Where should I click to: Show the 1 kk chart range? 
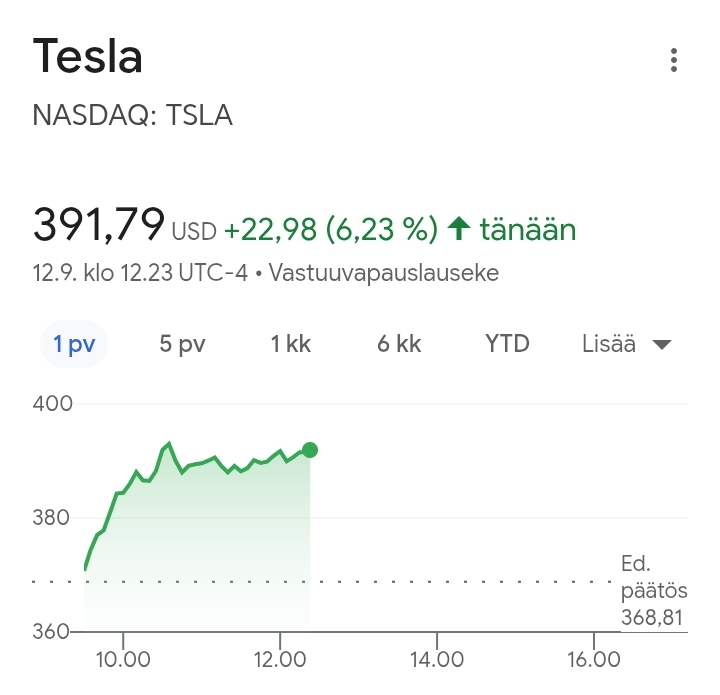pyautogui.click(x=291, y=344)
